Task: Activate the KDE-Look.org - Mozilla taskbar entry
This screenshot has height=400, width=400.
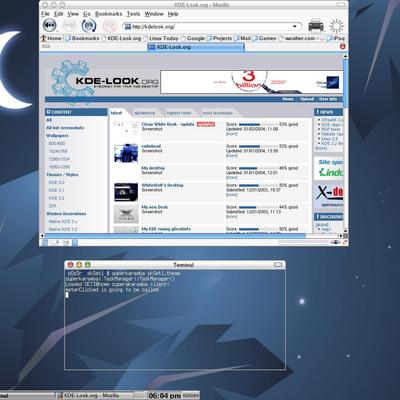Action: [x=94, y=395]
